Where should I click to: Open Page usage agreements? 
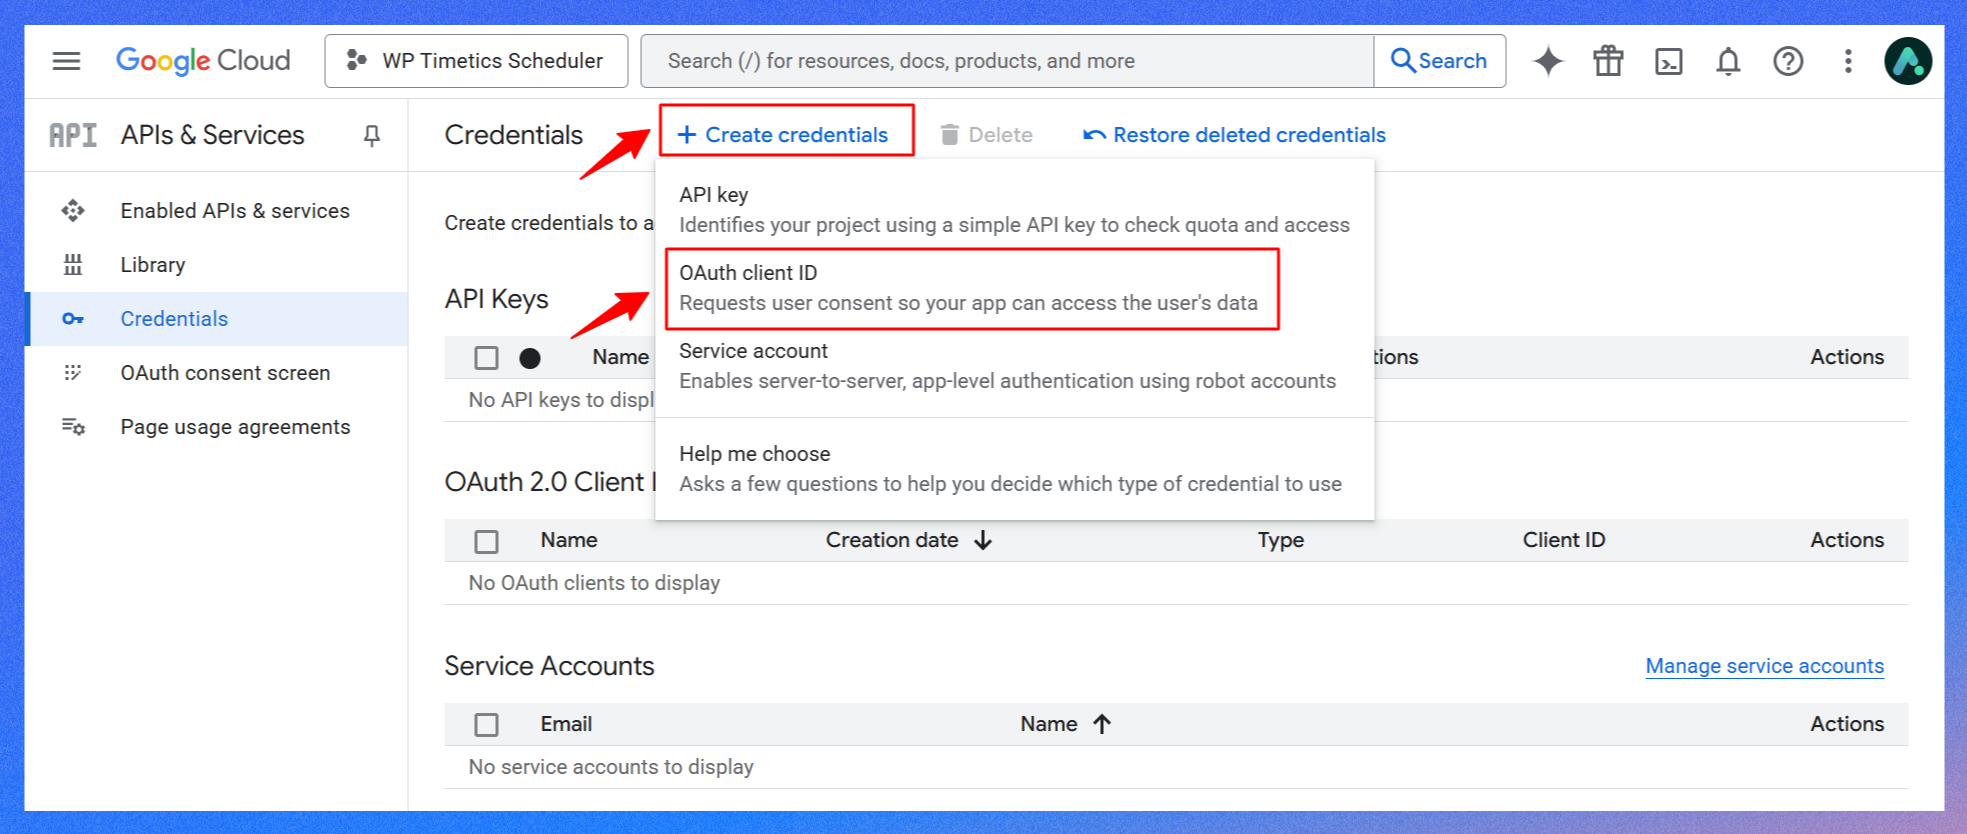216,427
